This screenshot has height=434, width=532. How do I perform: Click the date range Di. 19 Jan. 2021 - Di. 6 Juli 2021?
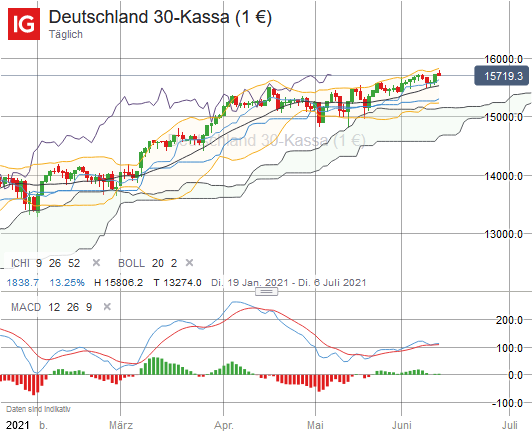coord(289,282)
